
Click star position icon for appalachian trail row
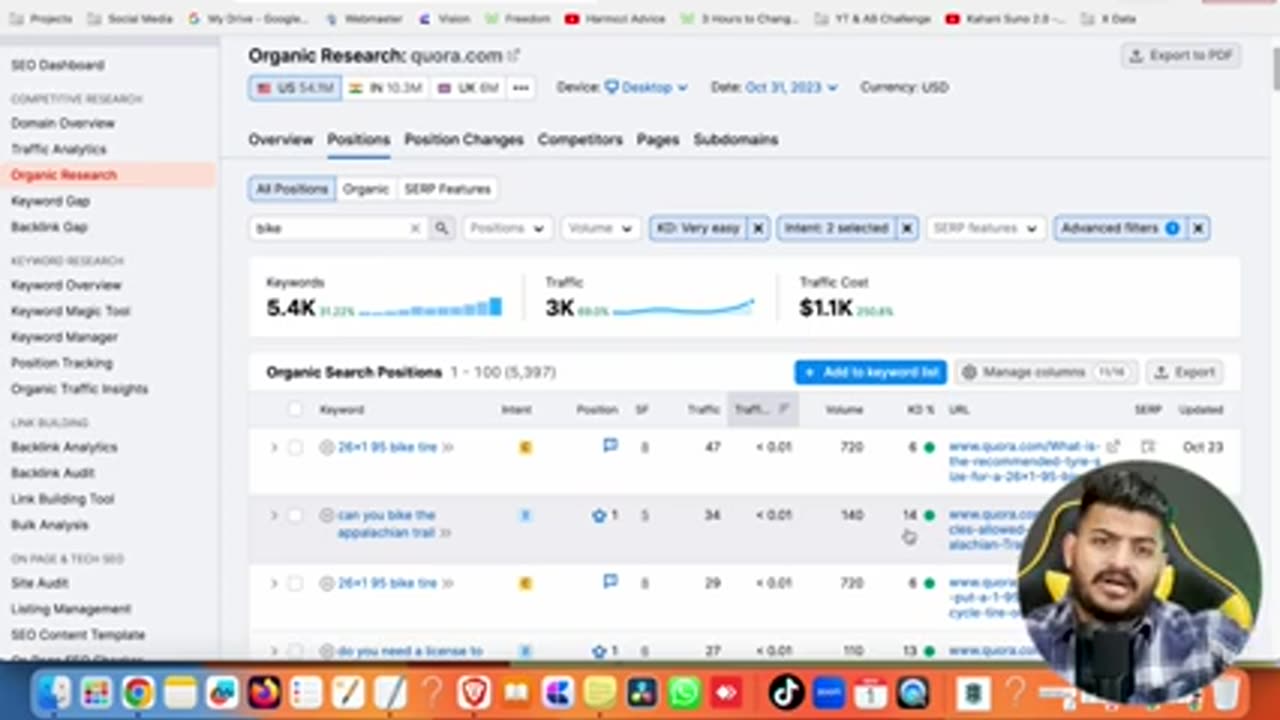click(599, 515)
